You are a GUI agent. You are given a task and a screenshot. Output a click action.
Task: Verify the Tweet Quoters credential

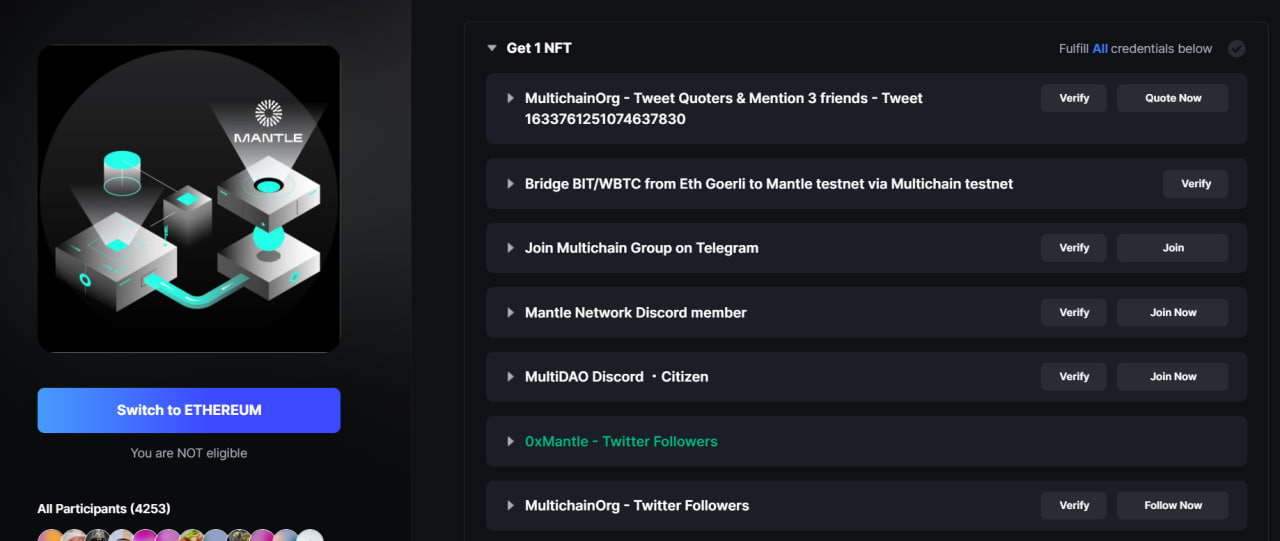pyautogui.click(x=1073, y=98)
